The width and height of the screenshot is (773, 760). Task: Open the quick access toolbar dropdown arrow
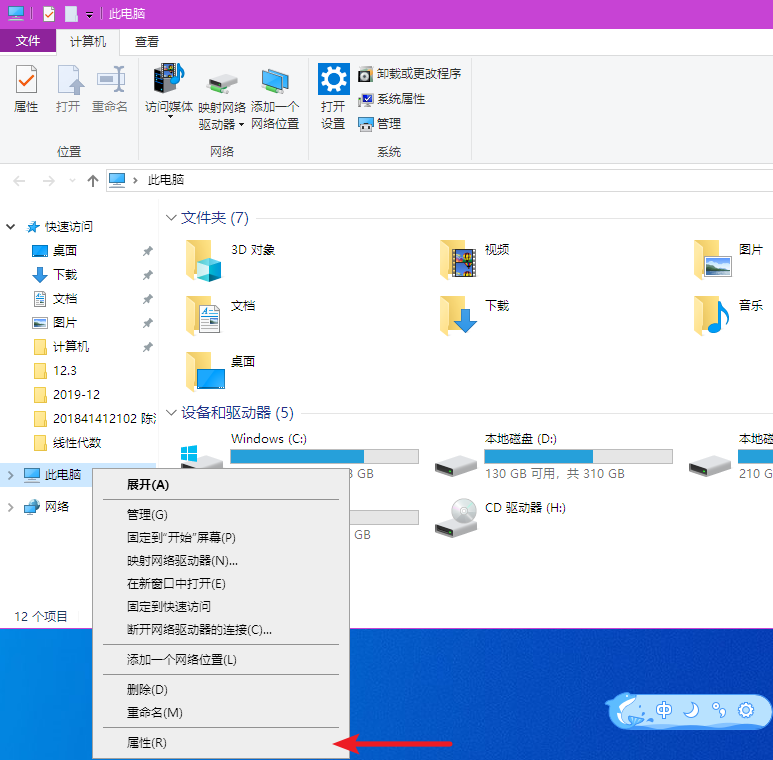[x=89, y=15]
